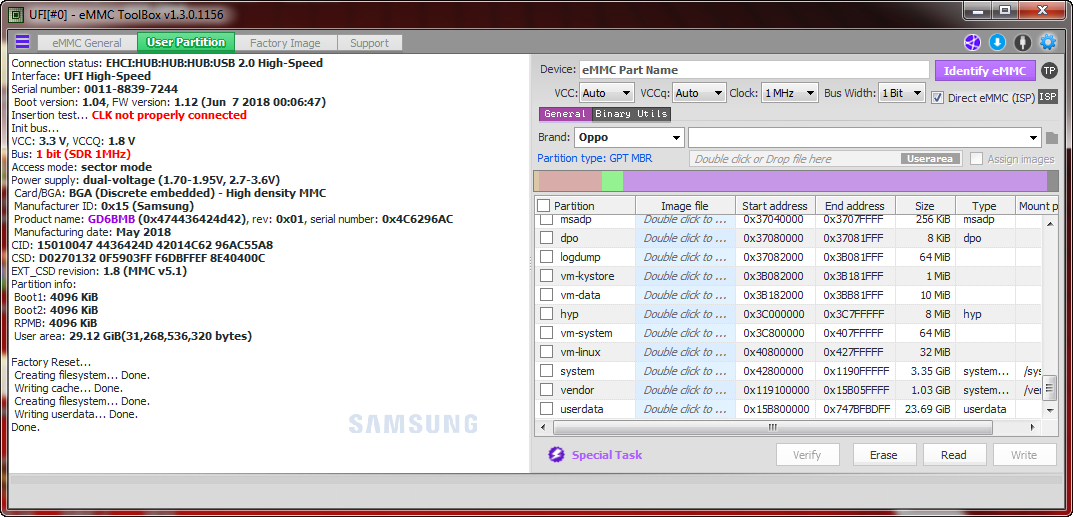Open the Bus Width dropdown

coord(902,93)
